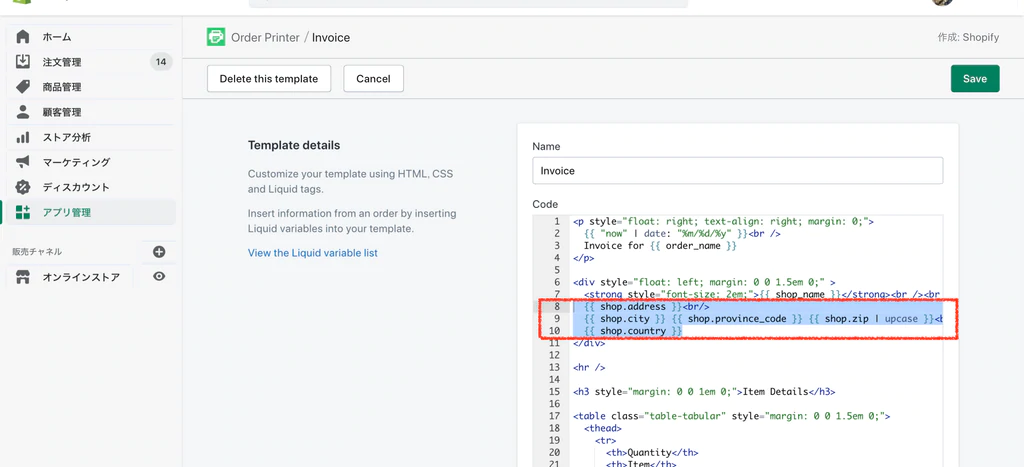1024x467 pixels.
Task: Click the Discounts badge icon
Action: [x=23, y=187]
